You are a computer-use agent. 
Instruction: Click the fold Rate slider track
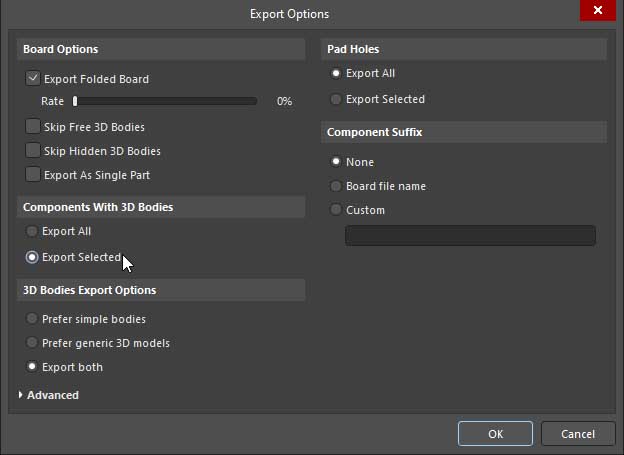(x=165, y=101)
